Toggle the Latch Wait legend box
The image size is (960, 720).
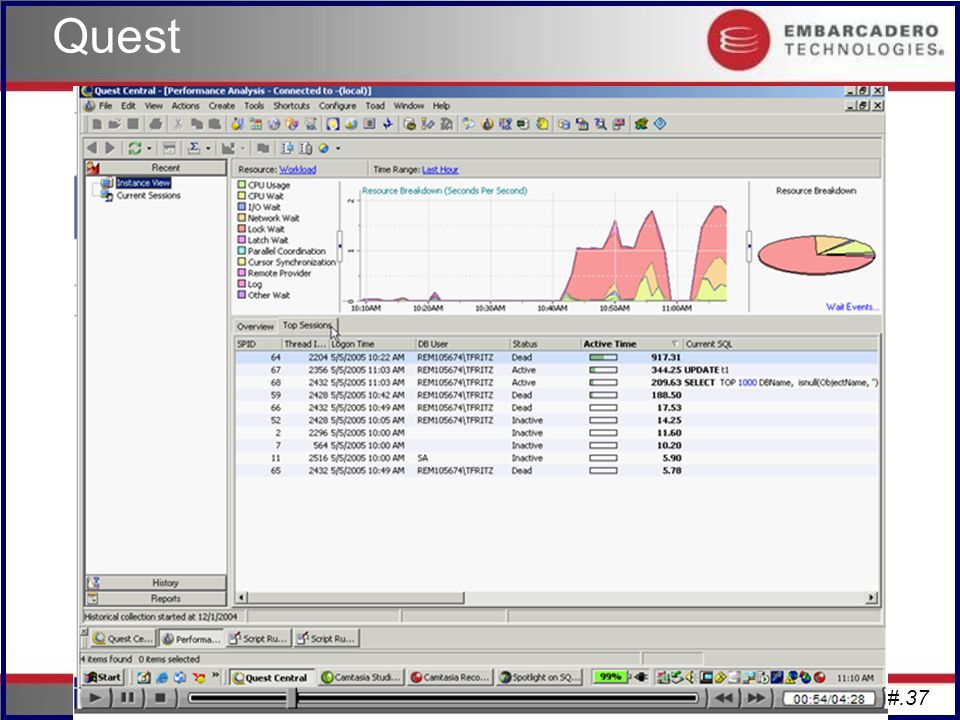[x=241, y=240]
